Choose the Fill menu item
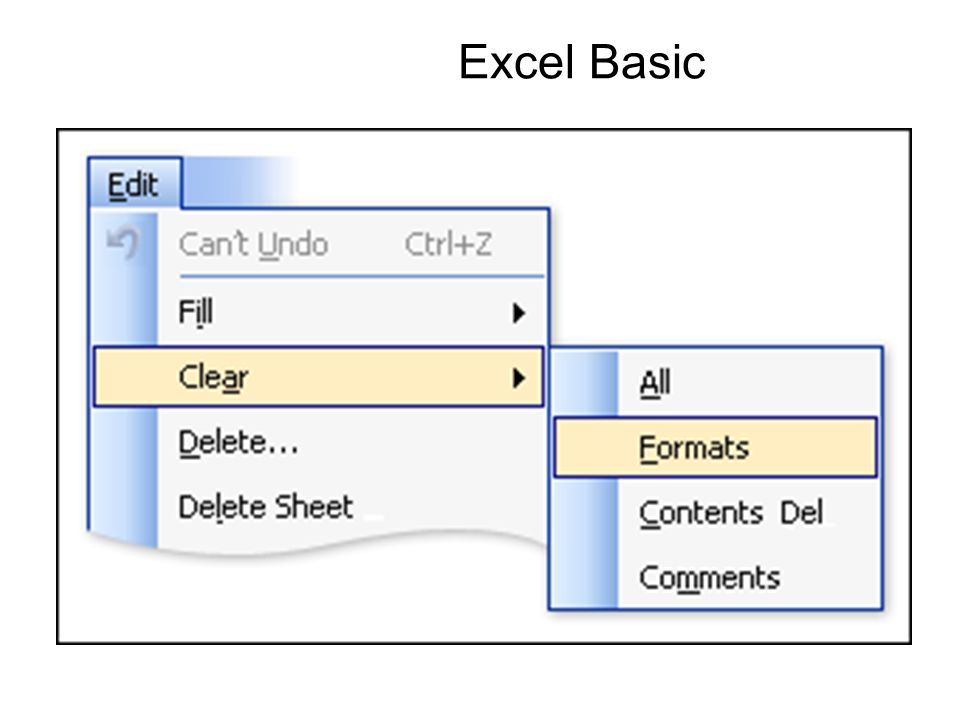Screen dimensions: 960x720 [x=351, y=312]
